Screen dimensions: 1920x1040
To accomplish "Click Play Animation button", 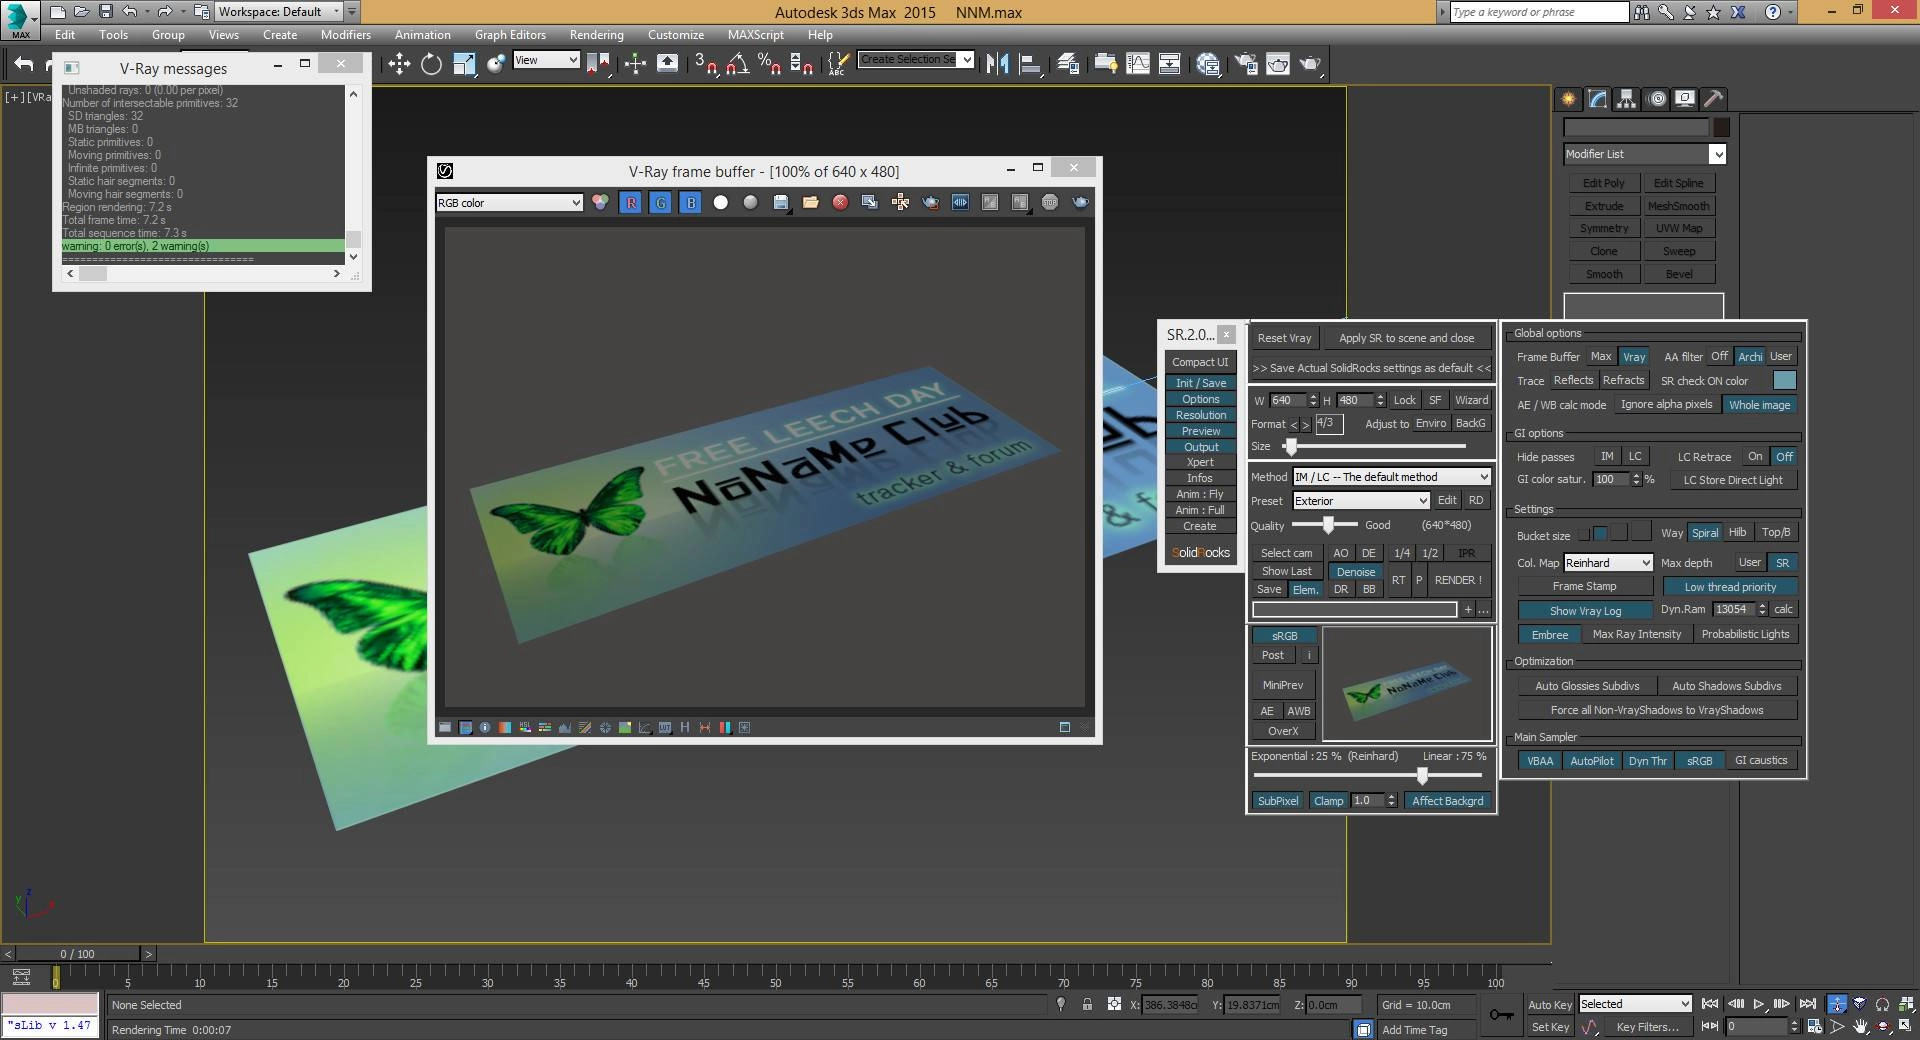I will click(1758, 1004).
